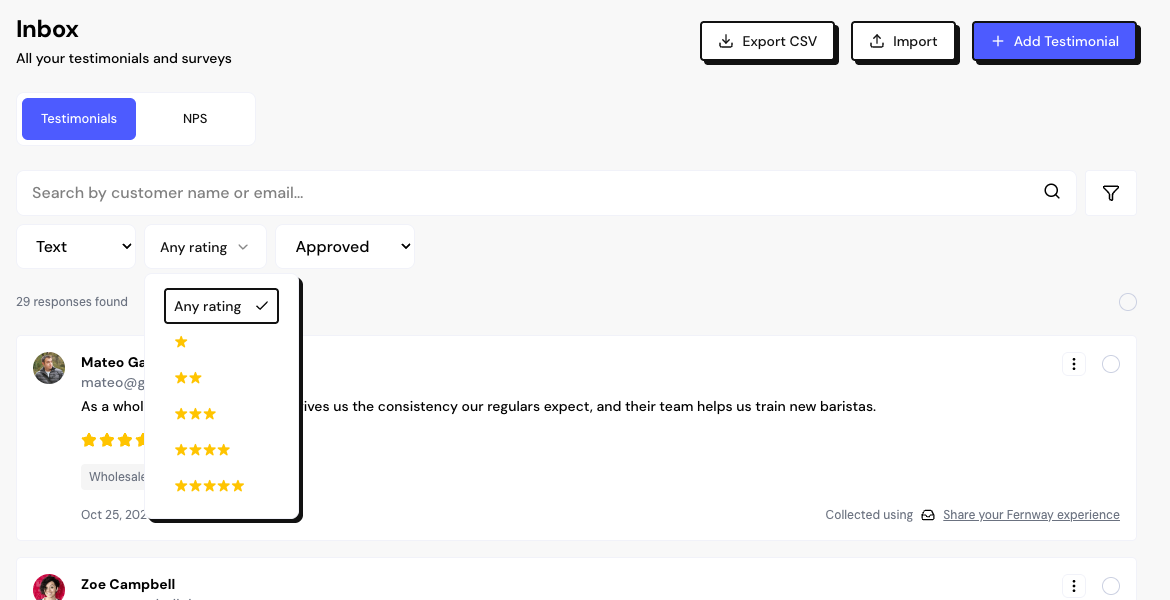This screenshot has height=600, width=1170.
Task: Toggle the select-all responses circle
Action: pyautogui.click(x=1127, y=302)
